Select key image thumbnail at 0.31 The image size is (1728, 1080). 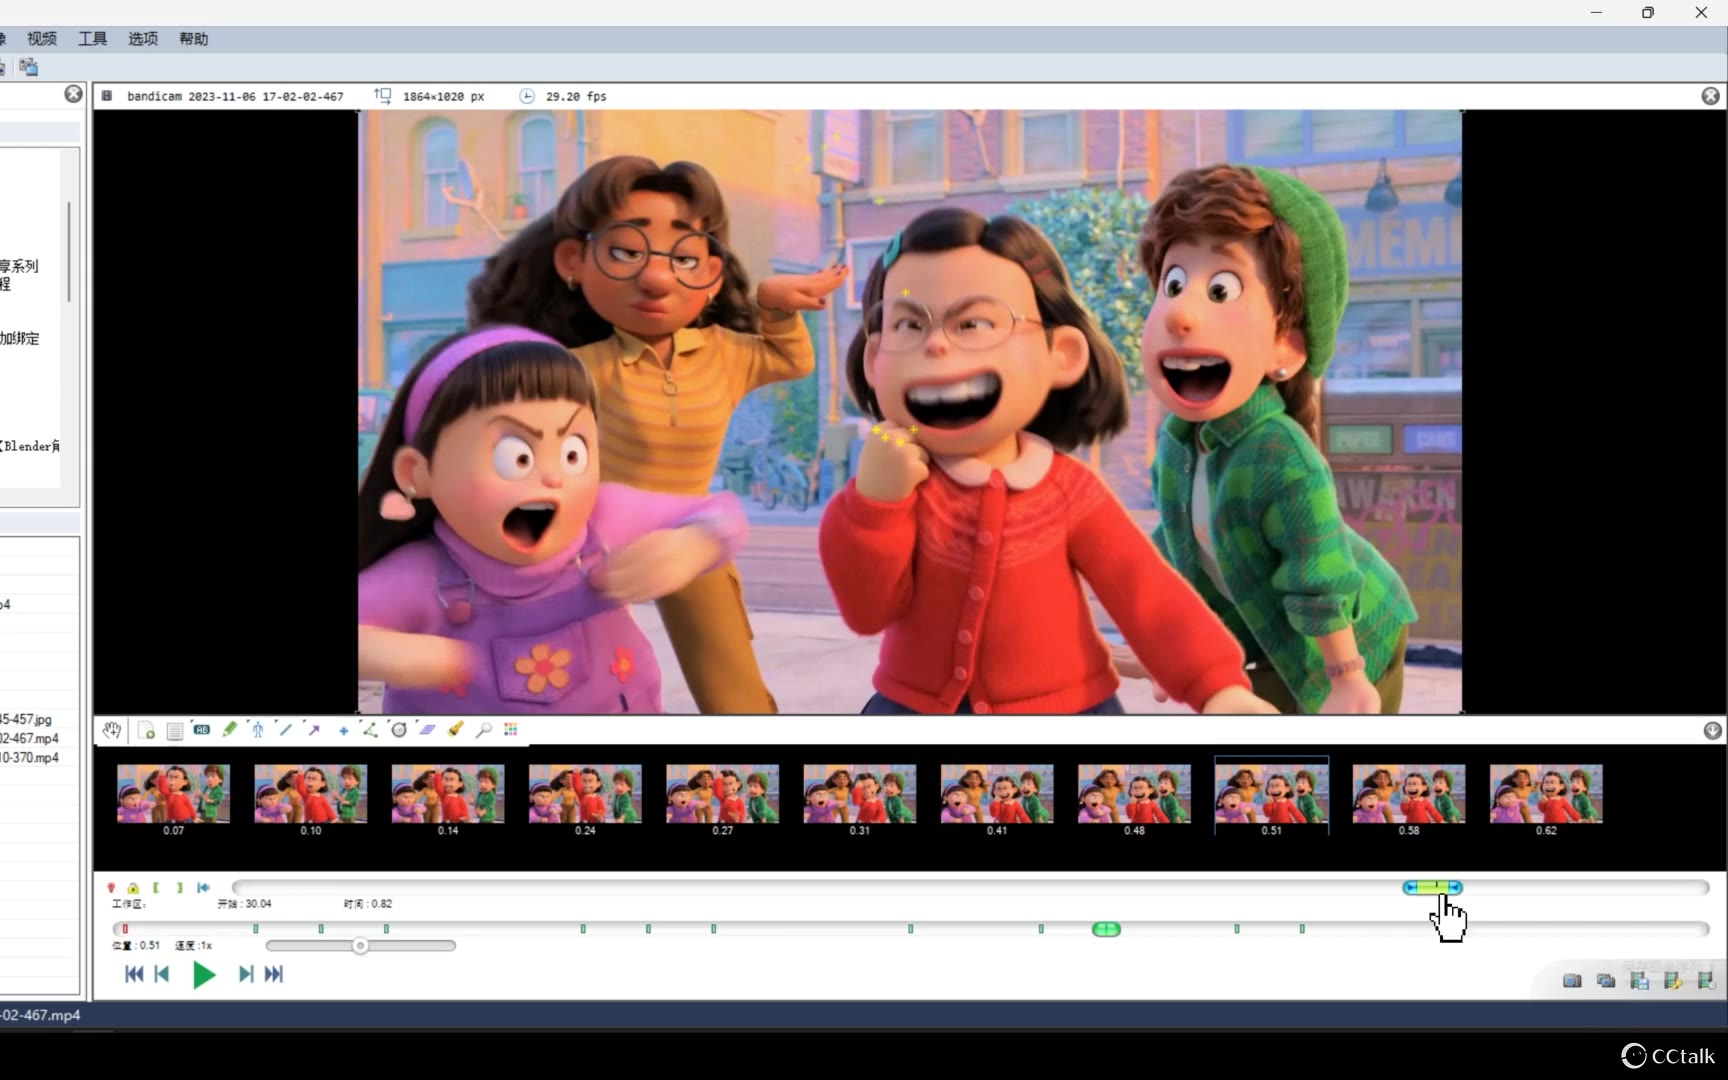860,796
